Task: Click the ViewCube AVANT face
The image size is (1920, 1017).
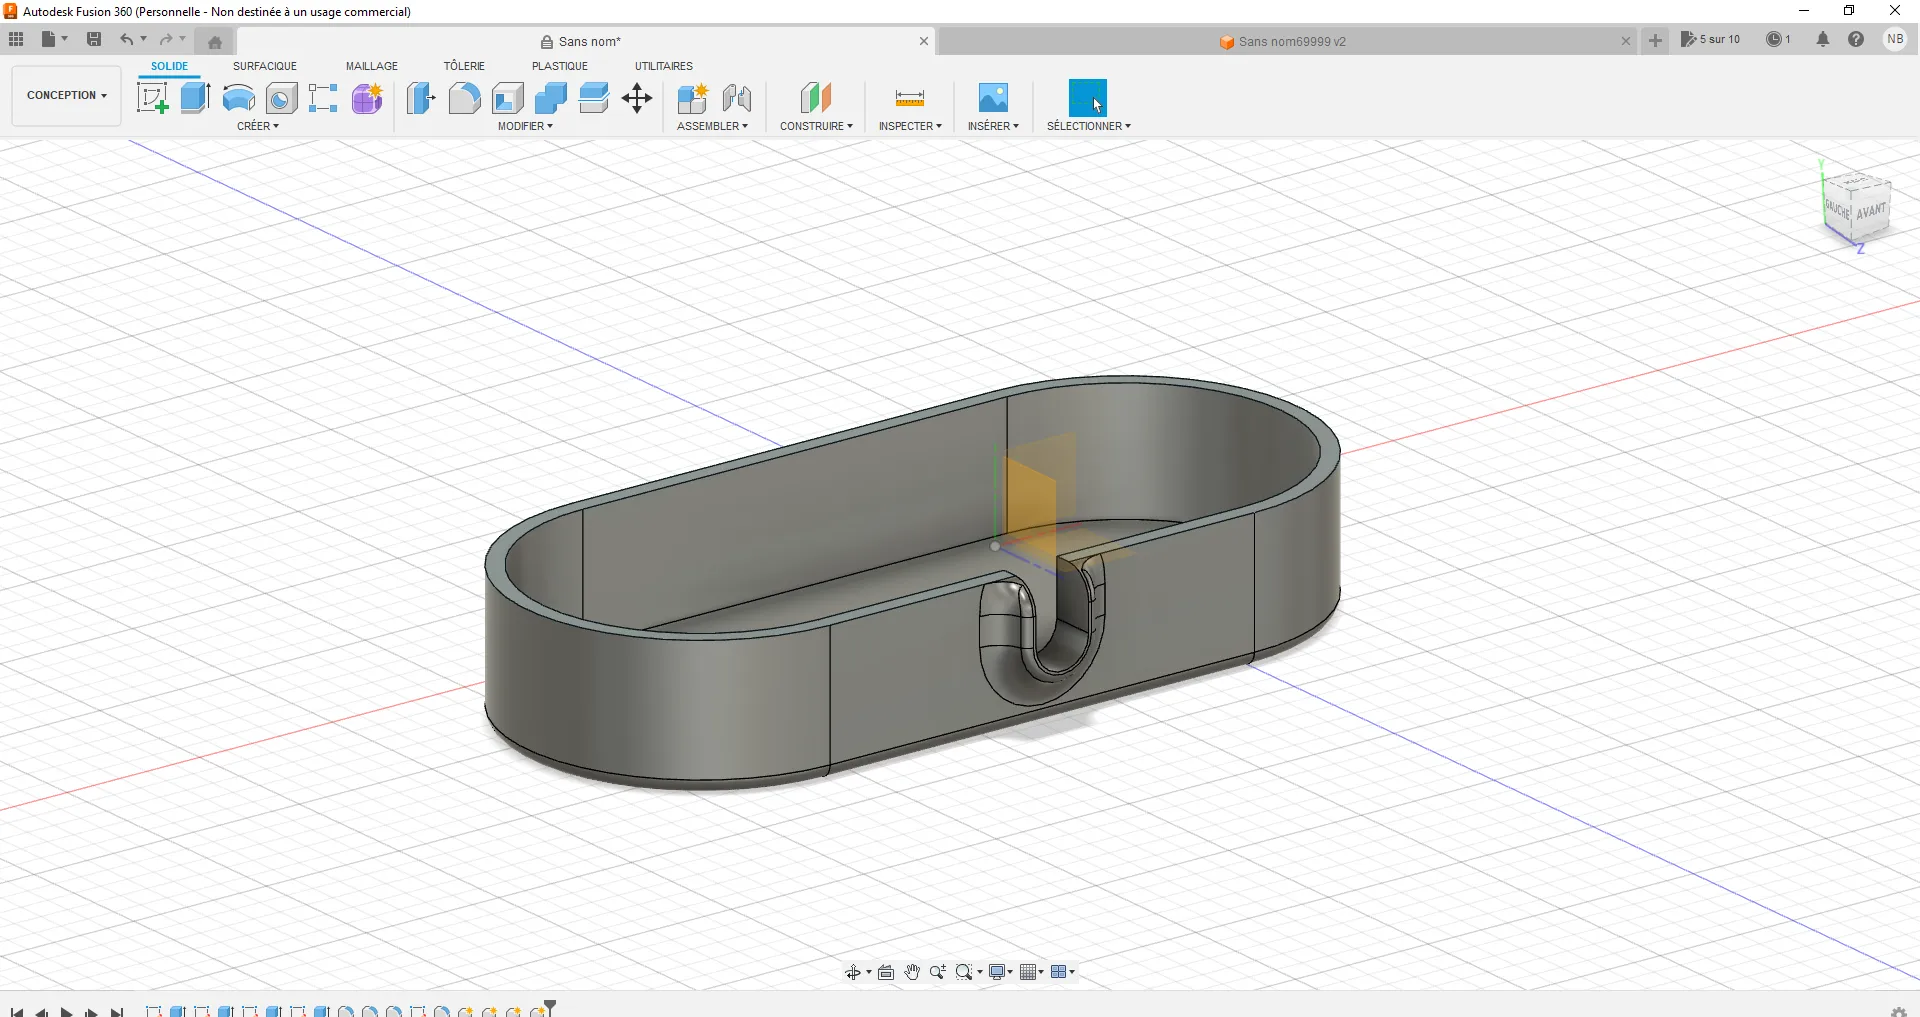Action: 1870,211
